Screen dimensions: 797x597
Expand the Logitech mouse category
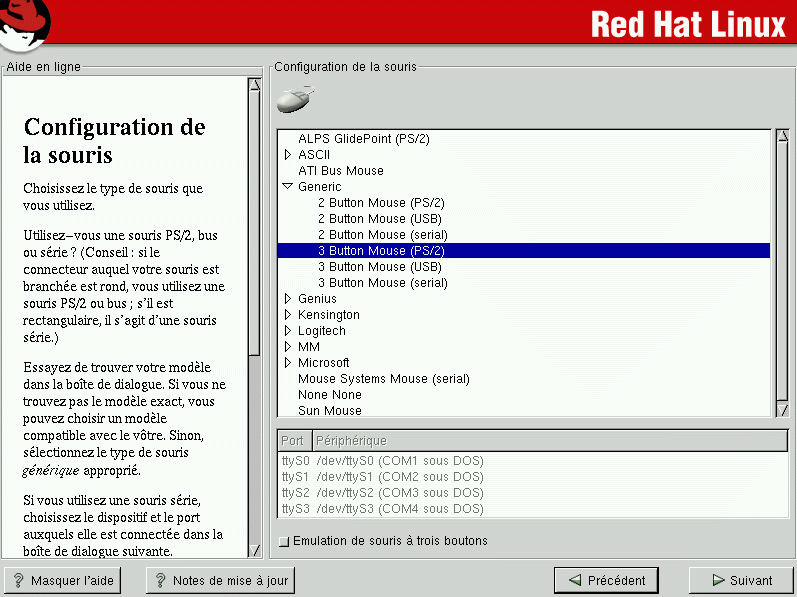(x=288, y=331)
